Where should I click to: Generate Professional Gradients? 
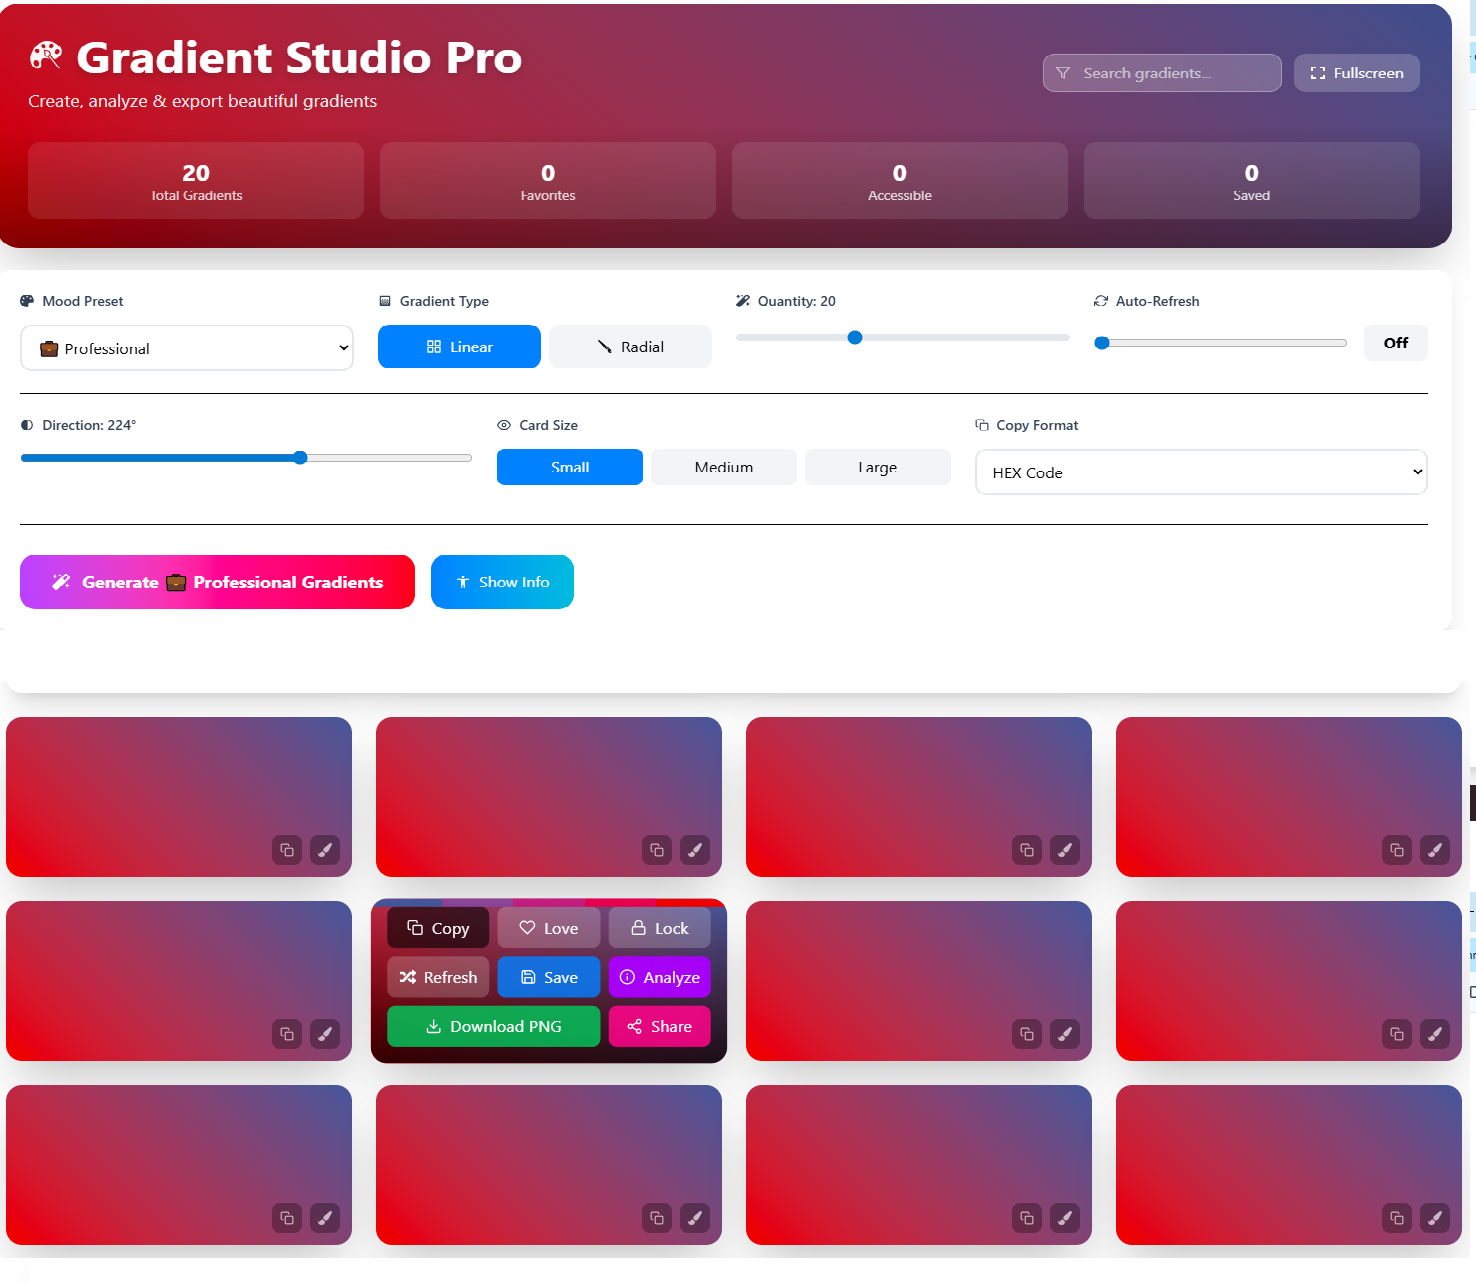pyautogui.click(x=217, y=582)
